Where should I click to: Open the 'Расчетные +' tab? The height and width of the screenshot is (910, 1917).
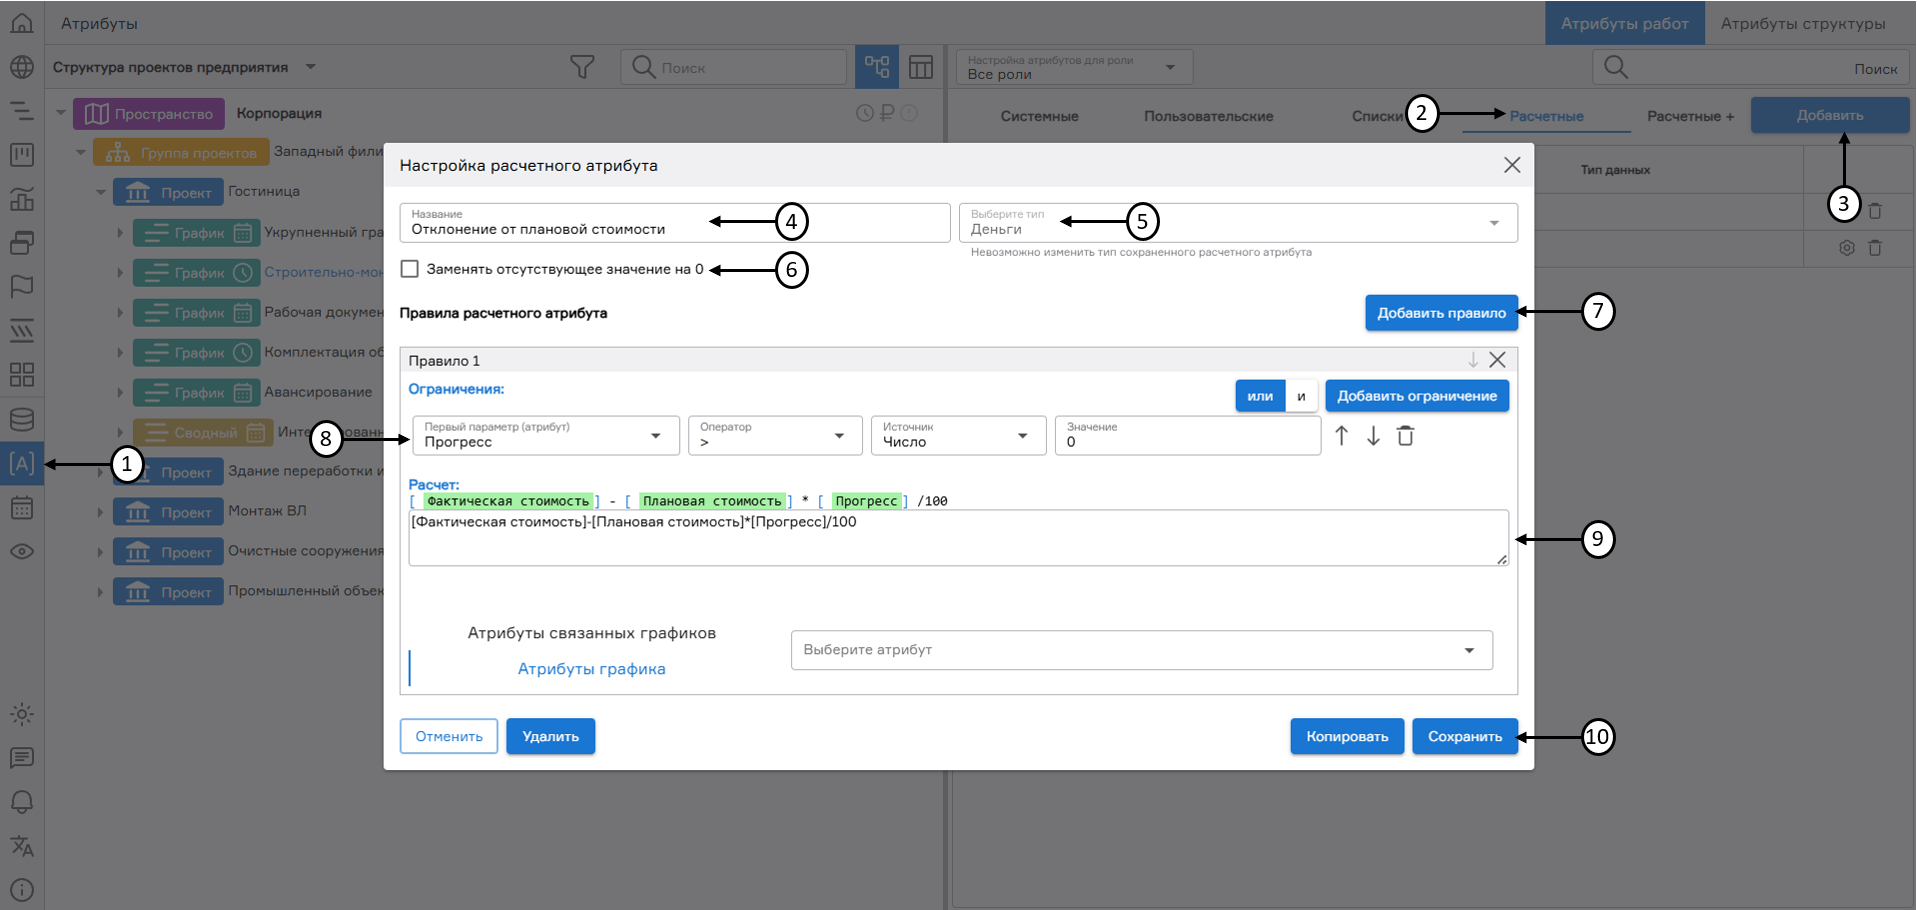[x=1690, y=115]
